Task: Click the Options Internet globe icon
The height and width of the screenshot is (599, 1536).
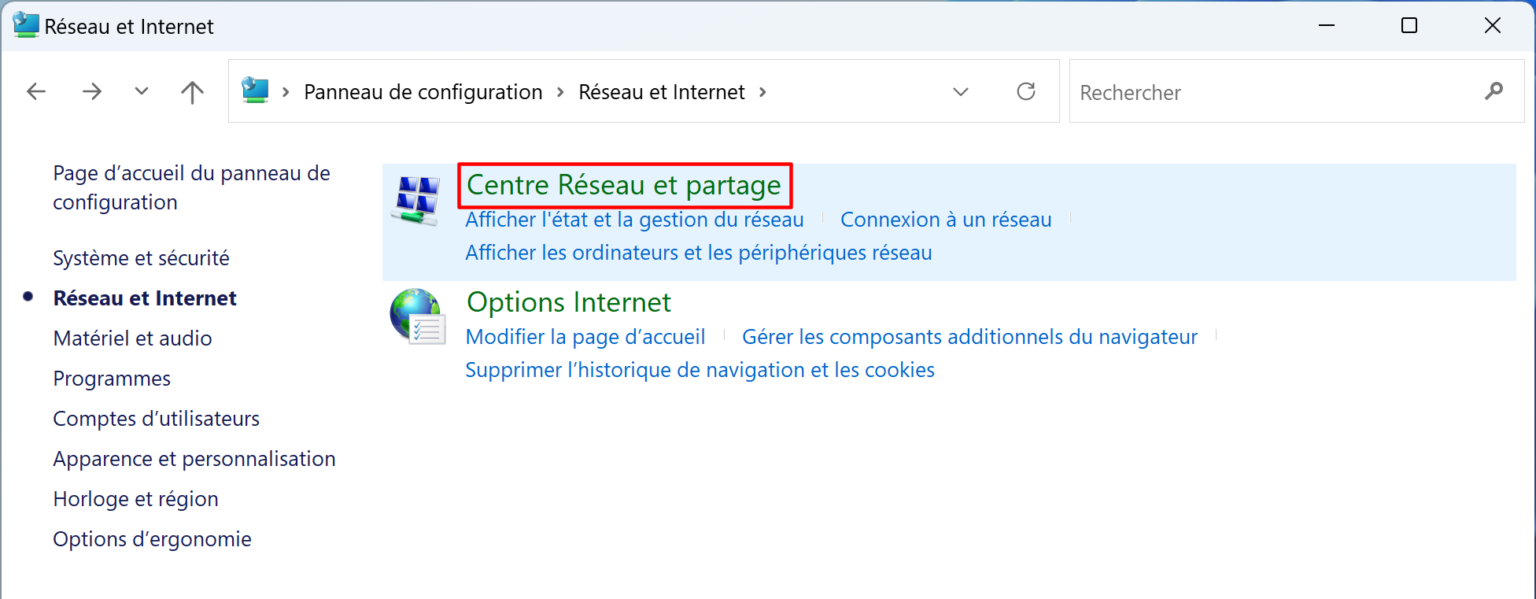Action: click(x=415, y=316)
